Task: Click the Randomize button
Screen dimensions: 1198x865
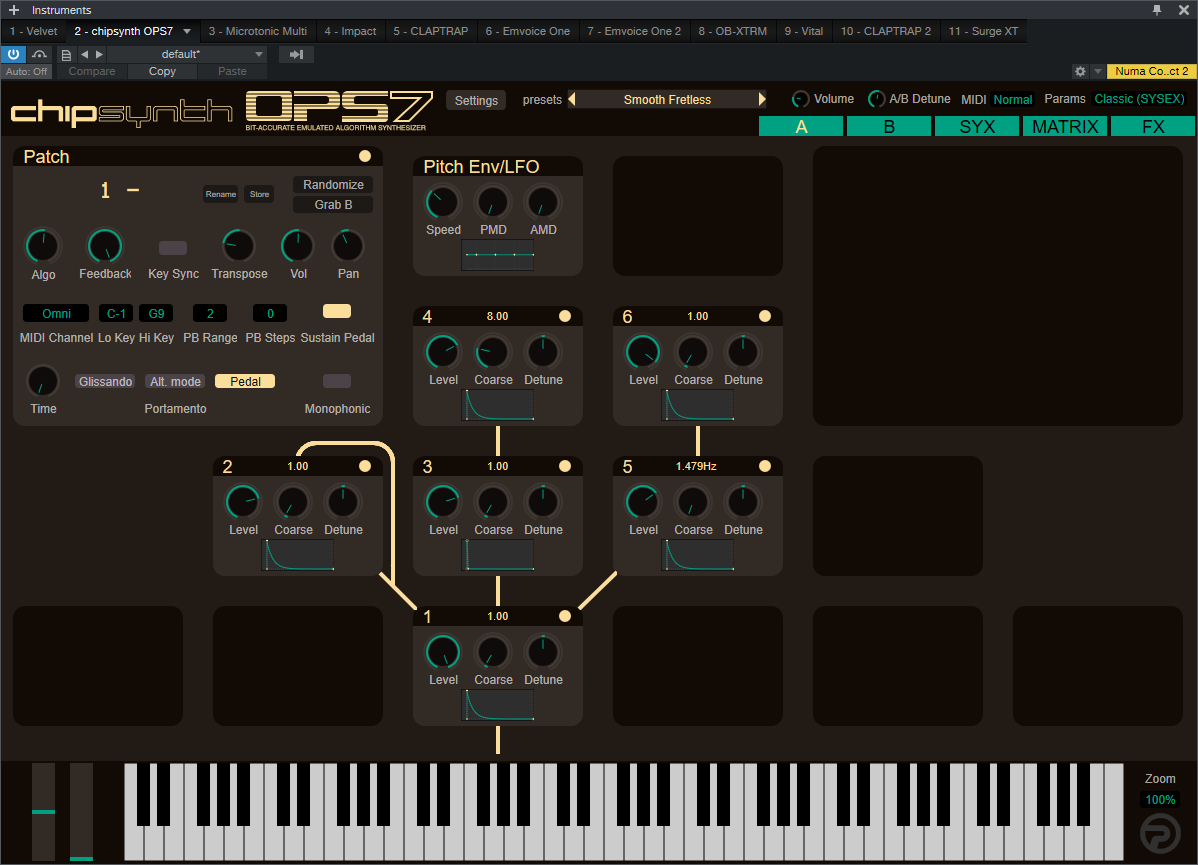Action: pos(333,185)
